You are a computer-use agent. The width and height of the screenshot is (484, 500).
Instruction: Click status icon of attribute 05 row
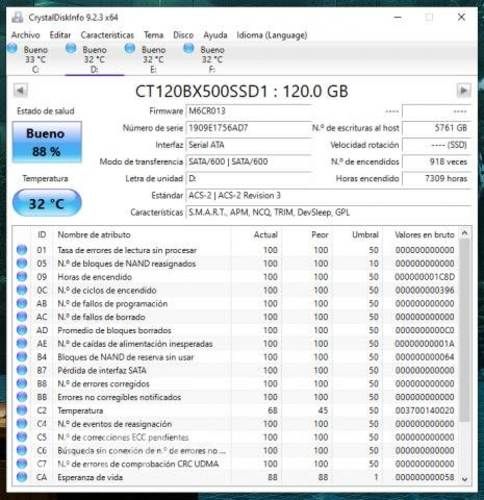click(x=22, y=263)
